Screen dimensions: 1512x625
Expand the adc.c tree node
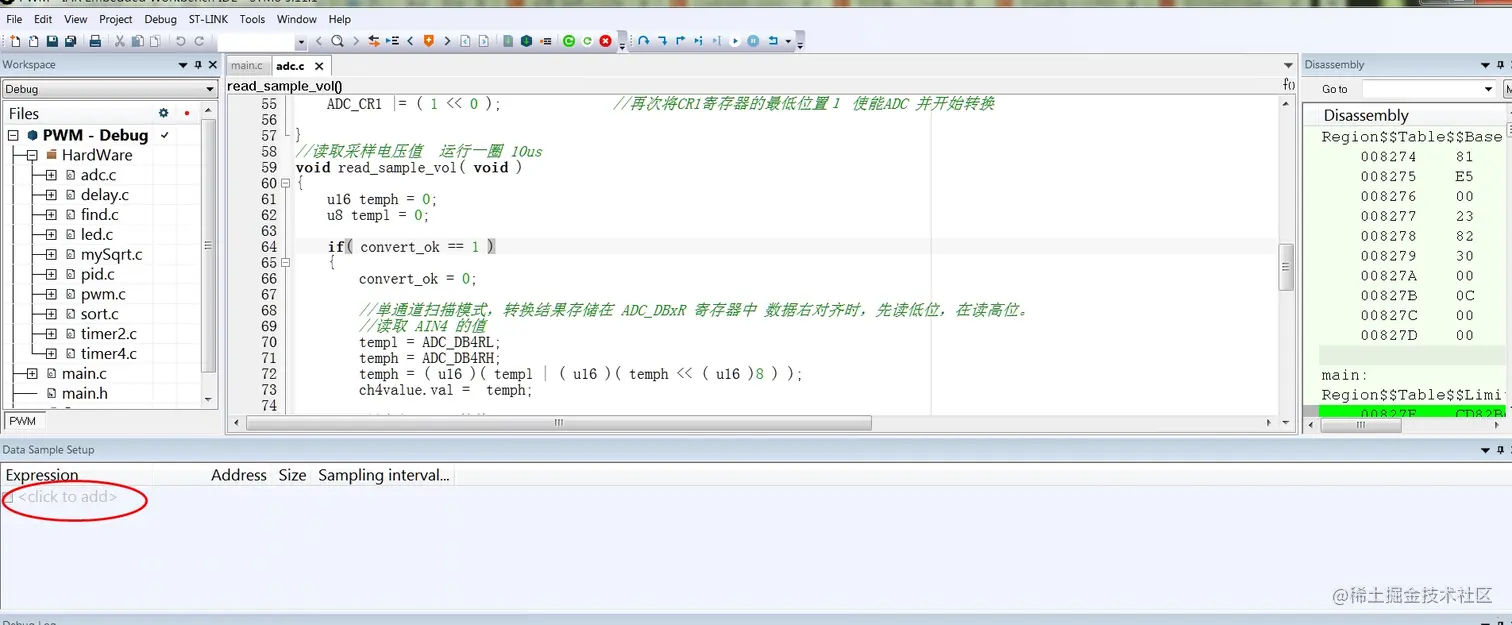(51, 175)
